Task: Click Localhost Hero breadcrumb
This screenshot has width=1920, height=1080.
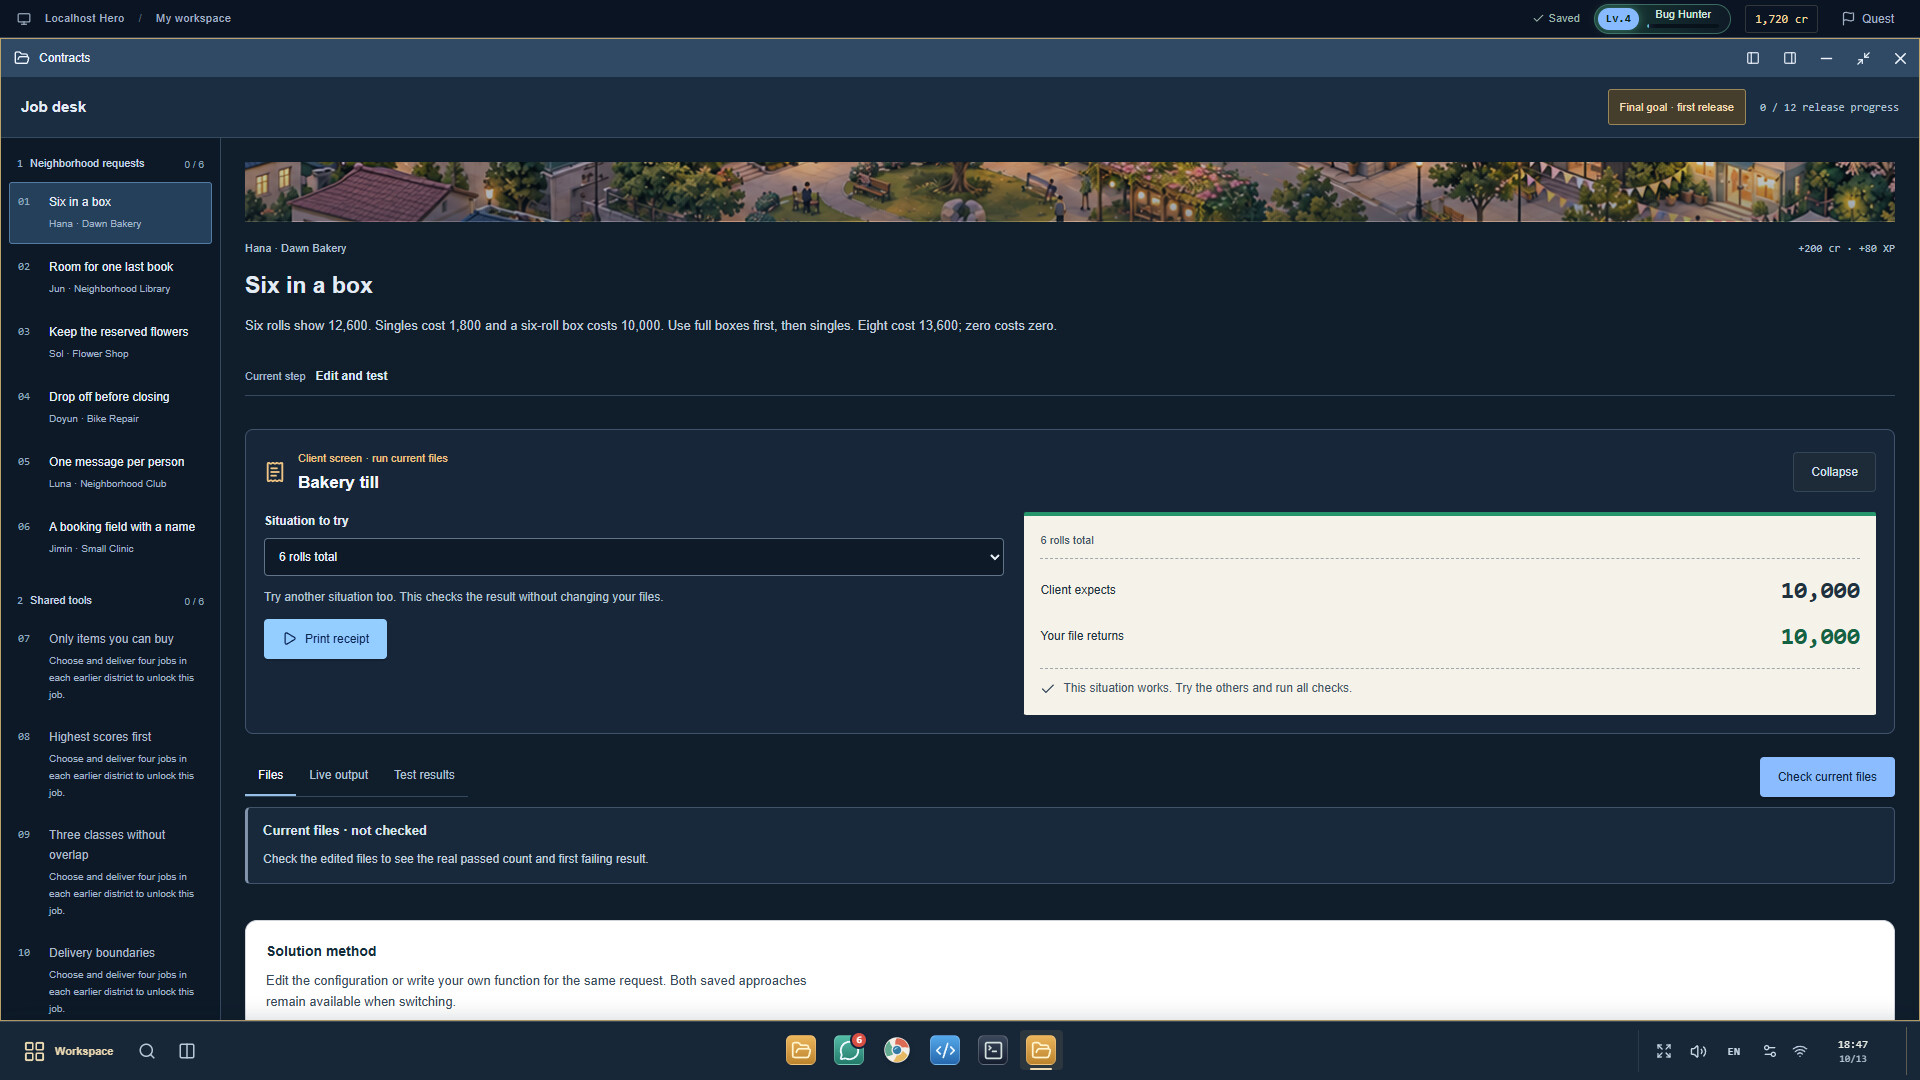Action: point(84,19)
